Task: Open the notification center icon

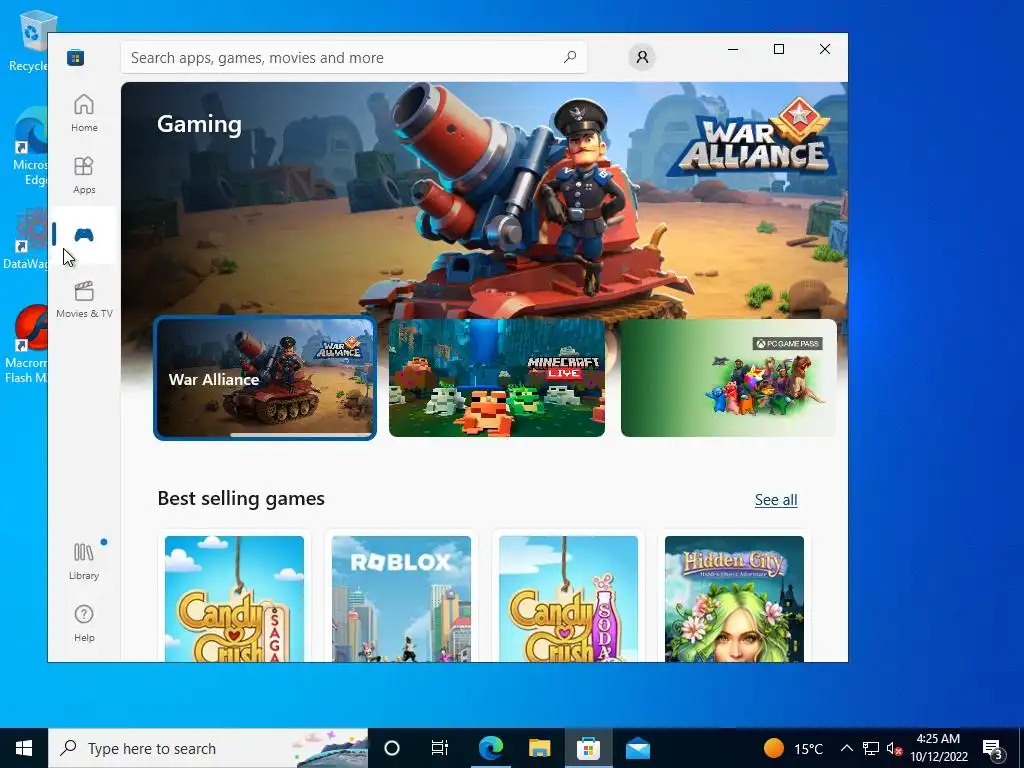Action: coord(993,748)
